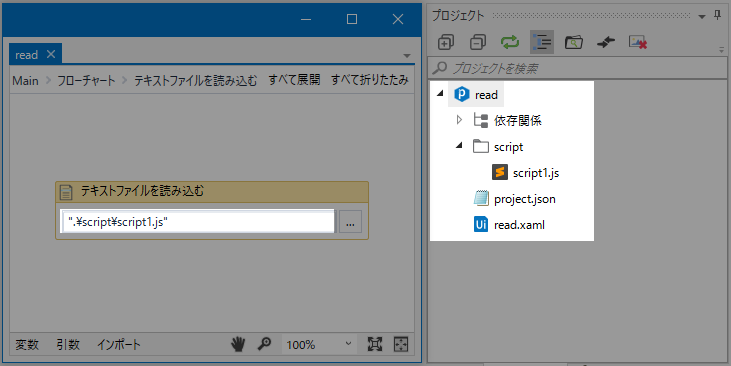Open the インポート panel
731x366 pixels.
[x=119, y=345]
